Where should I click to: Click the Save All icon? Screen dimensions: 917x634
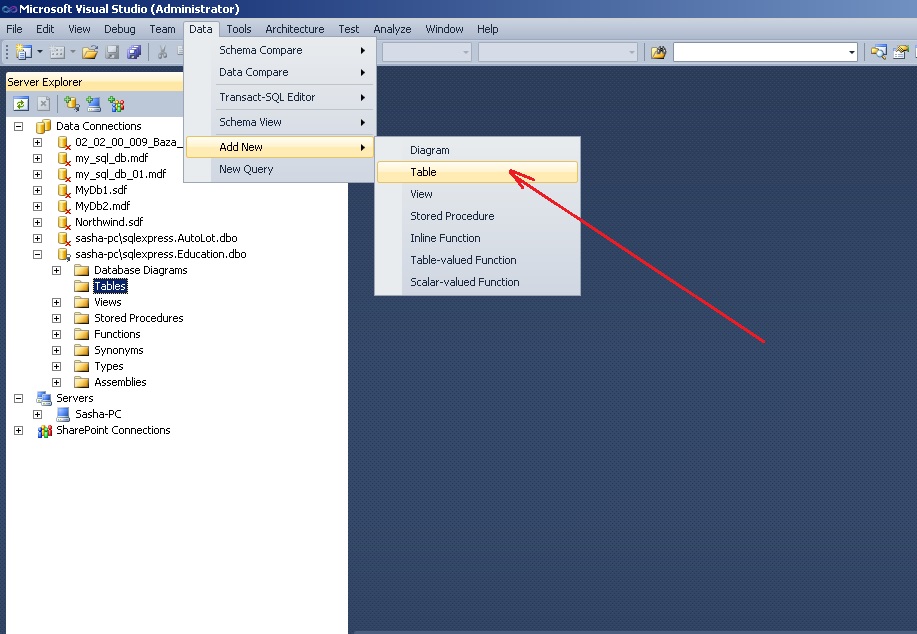click(135, 53)
